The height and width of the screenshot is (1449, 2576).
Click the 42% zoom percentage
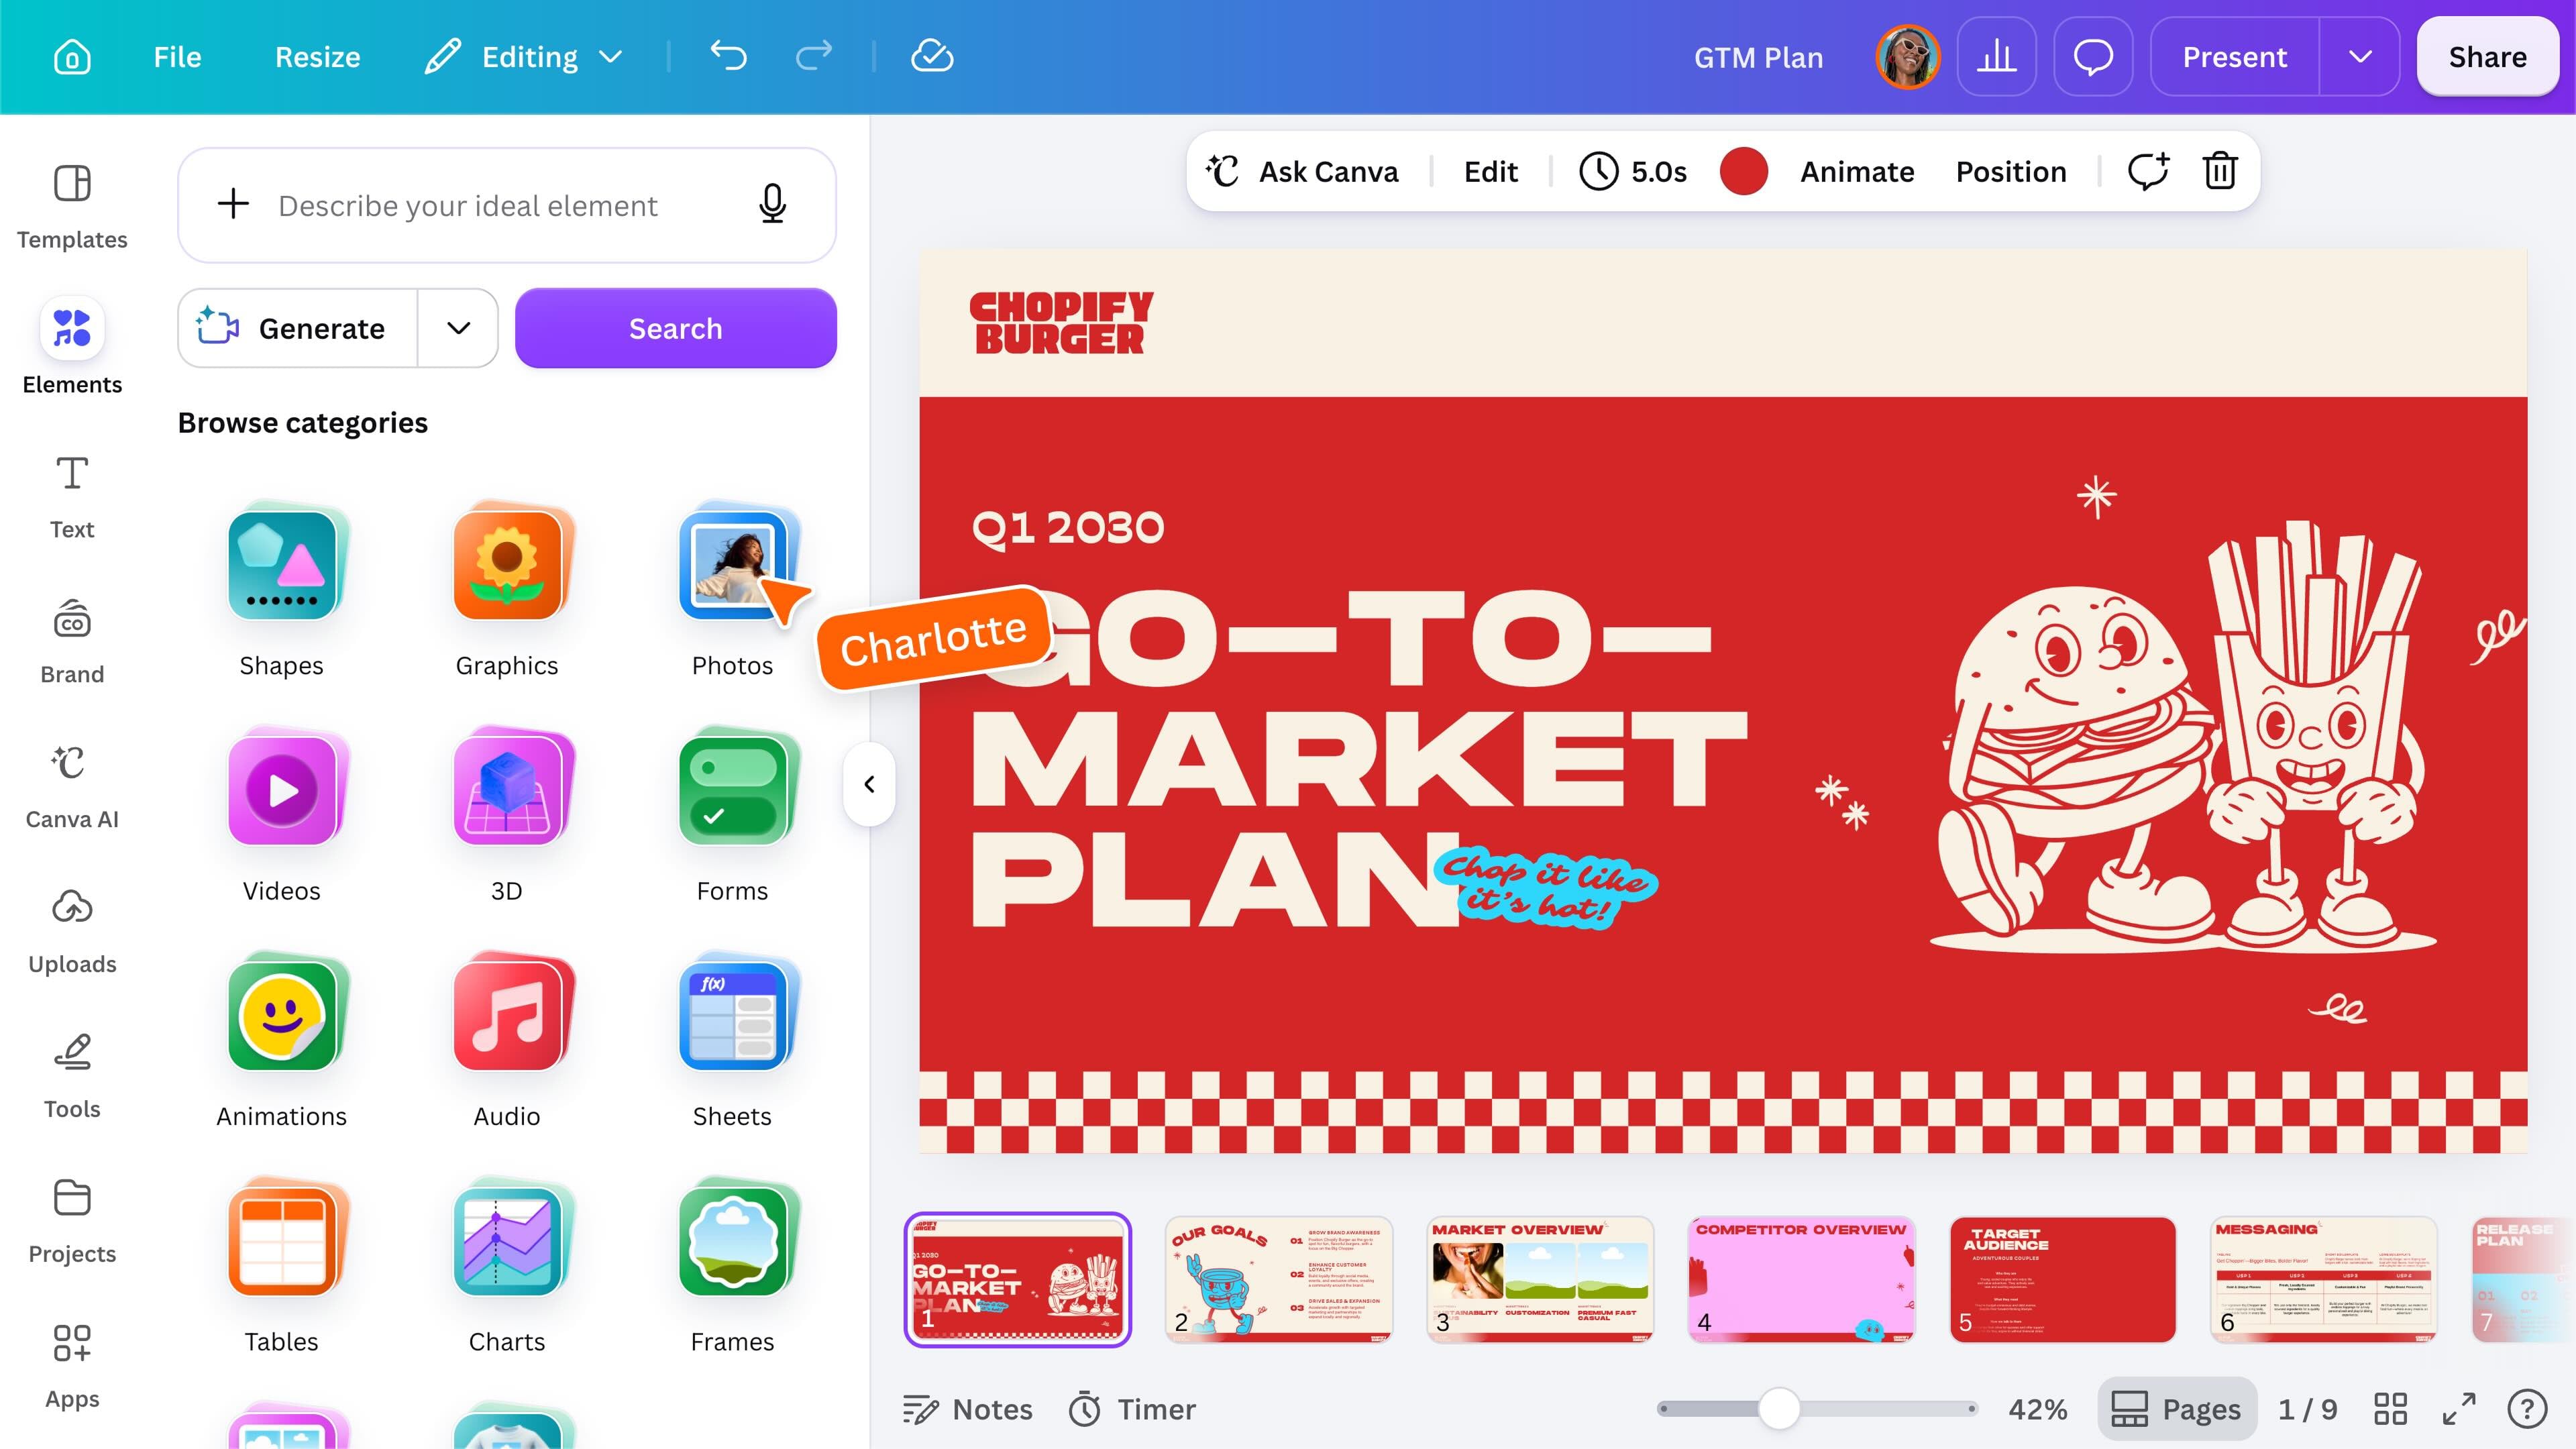coord(2038,1409)
